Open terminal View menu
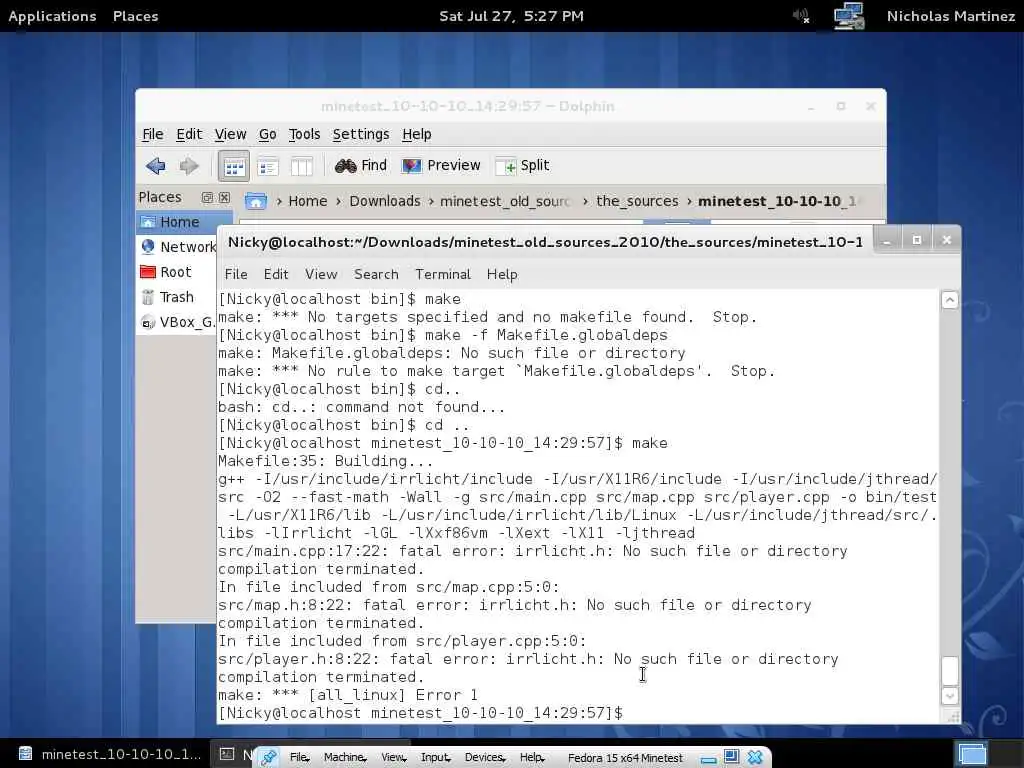1024x768 pixels. tap(321, 274)
